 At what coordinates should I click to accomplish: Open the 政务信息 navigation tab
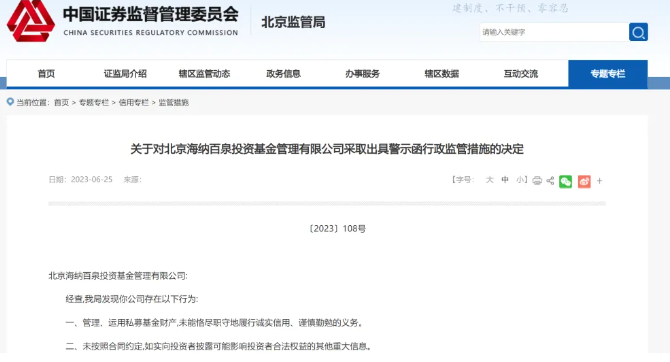[283, 74]
